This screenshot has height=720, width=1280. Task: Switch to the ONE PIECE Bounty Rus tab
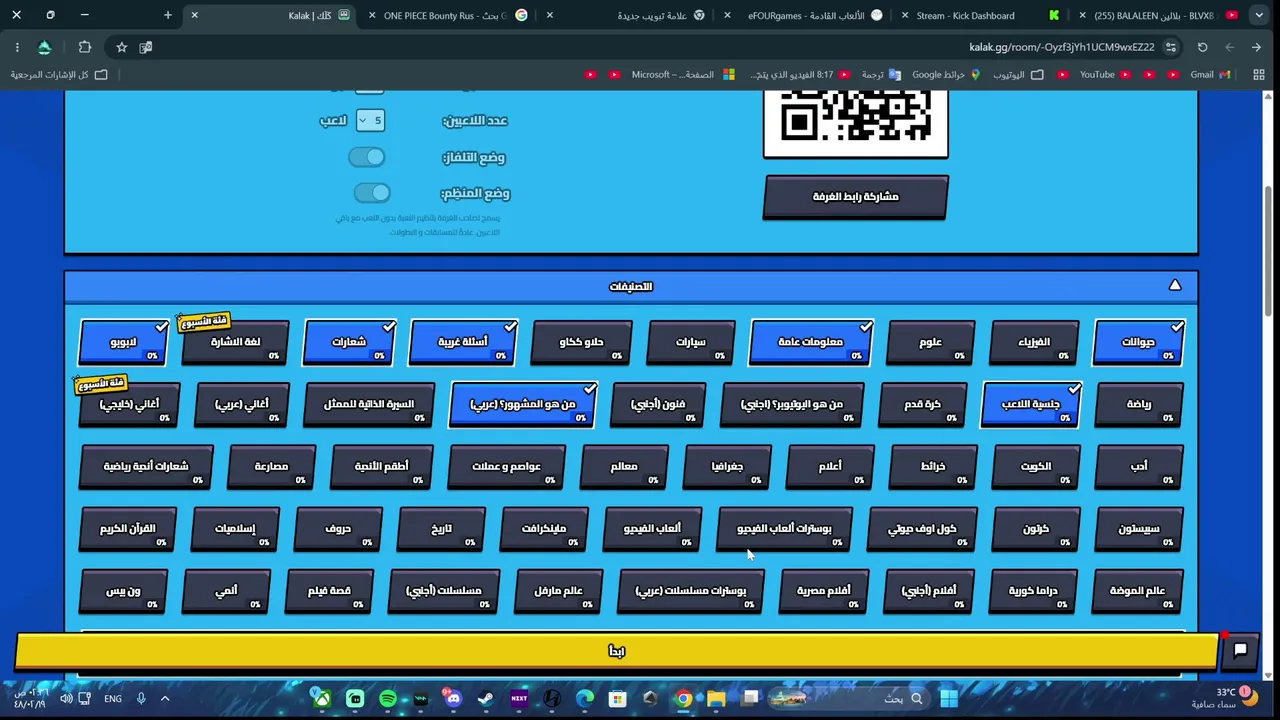pyautogui.click(x=445, y=15)
